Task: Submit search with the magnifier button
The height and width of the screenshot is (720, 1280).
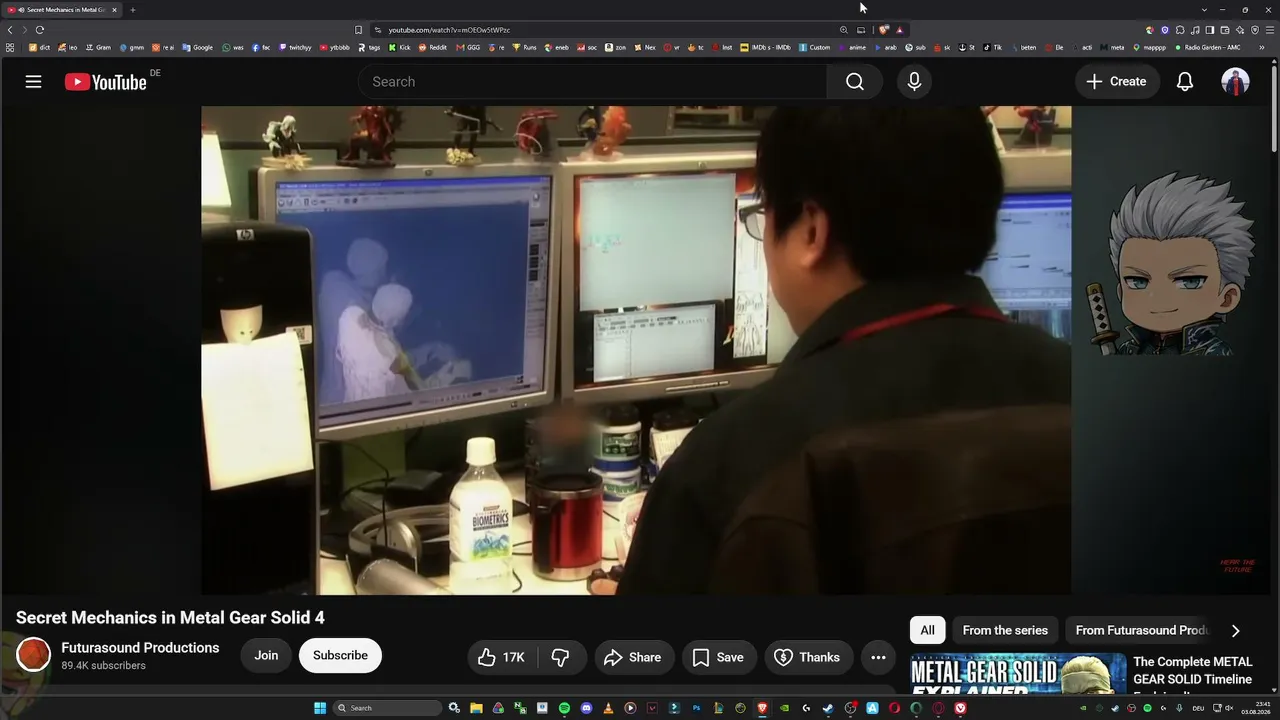Action: pos(855,82)
